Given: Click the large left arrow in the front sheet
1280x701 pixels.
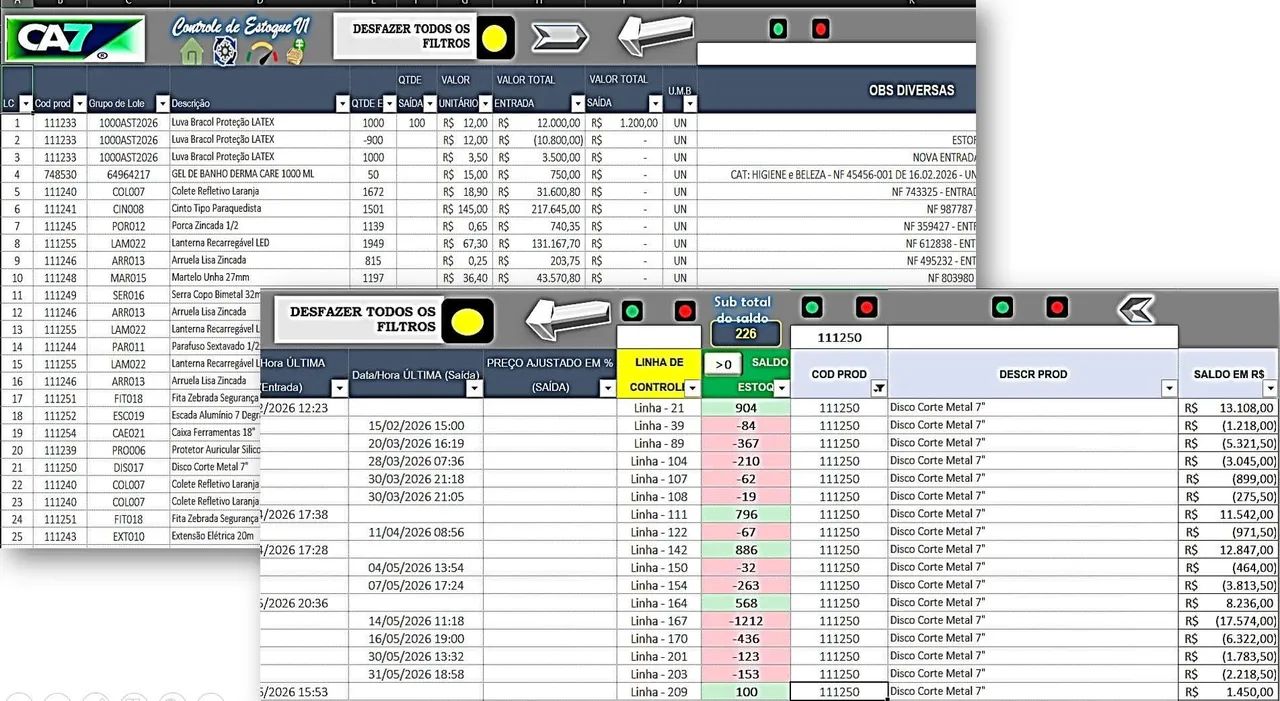Looking at the screenshot, I should point(566,319).
